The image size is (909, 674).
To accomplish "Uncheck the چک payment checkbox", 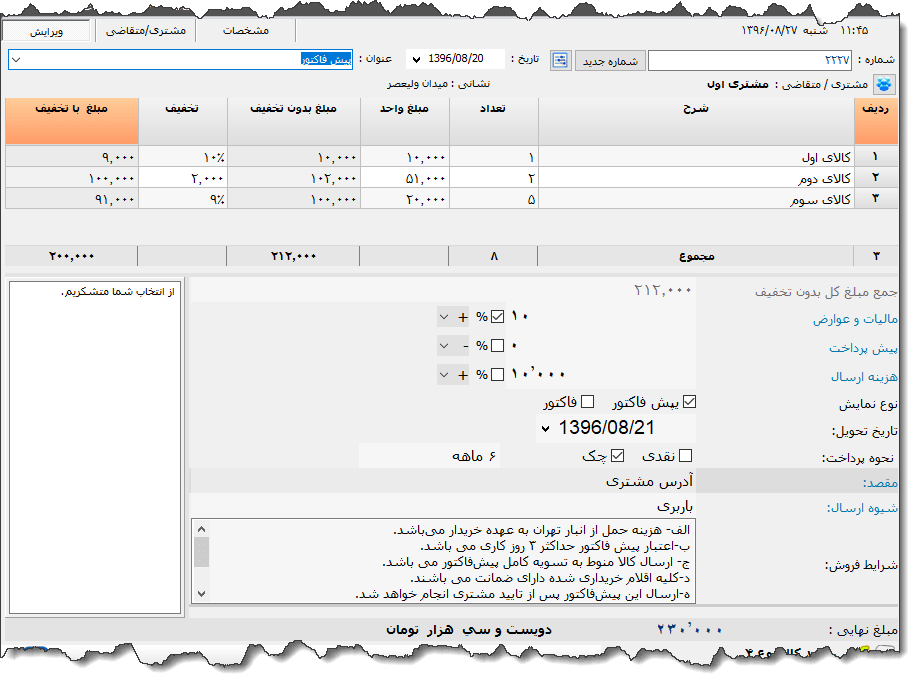I will (617, 455).
